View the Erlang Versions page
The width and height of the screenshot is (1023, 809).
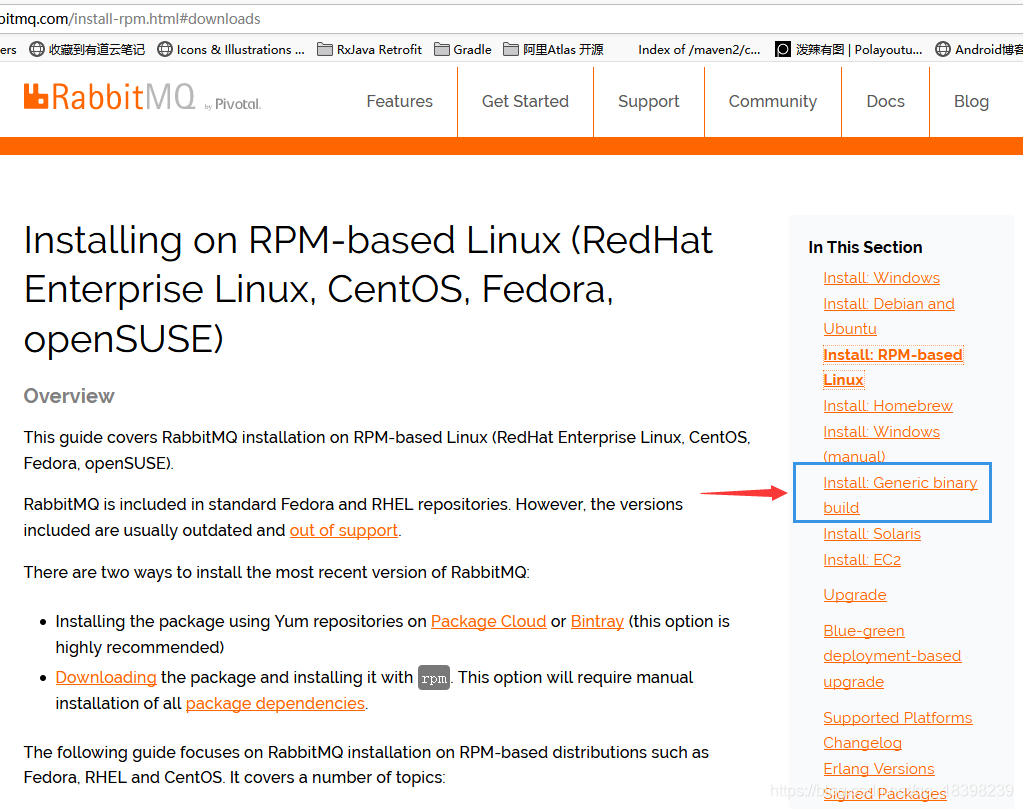(878, 768)
